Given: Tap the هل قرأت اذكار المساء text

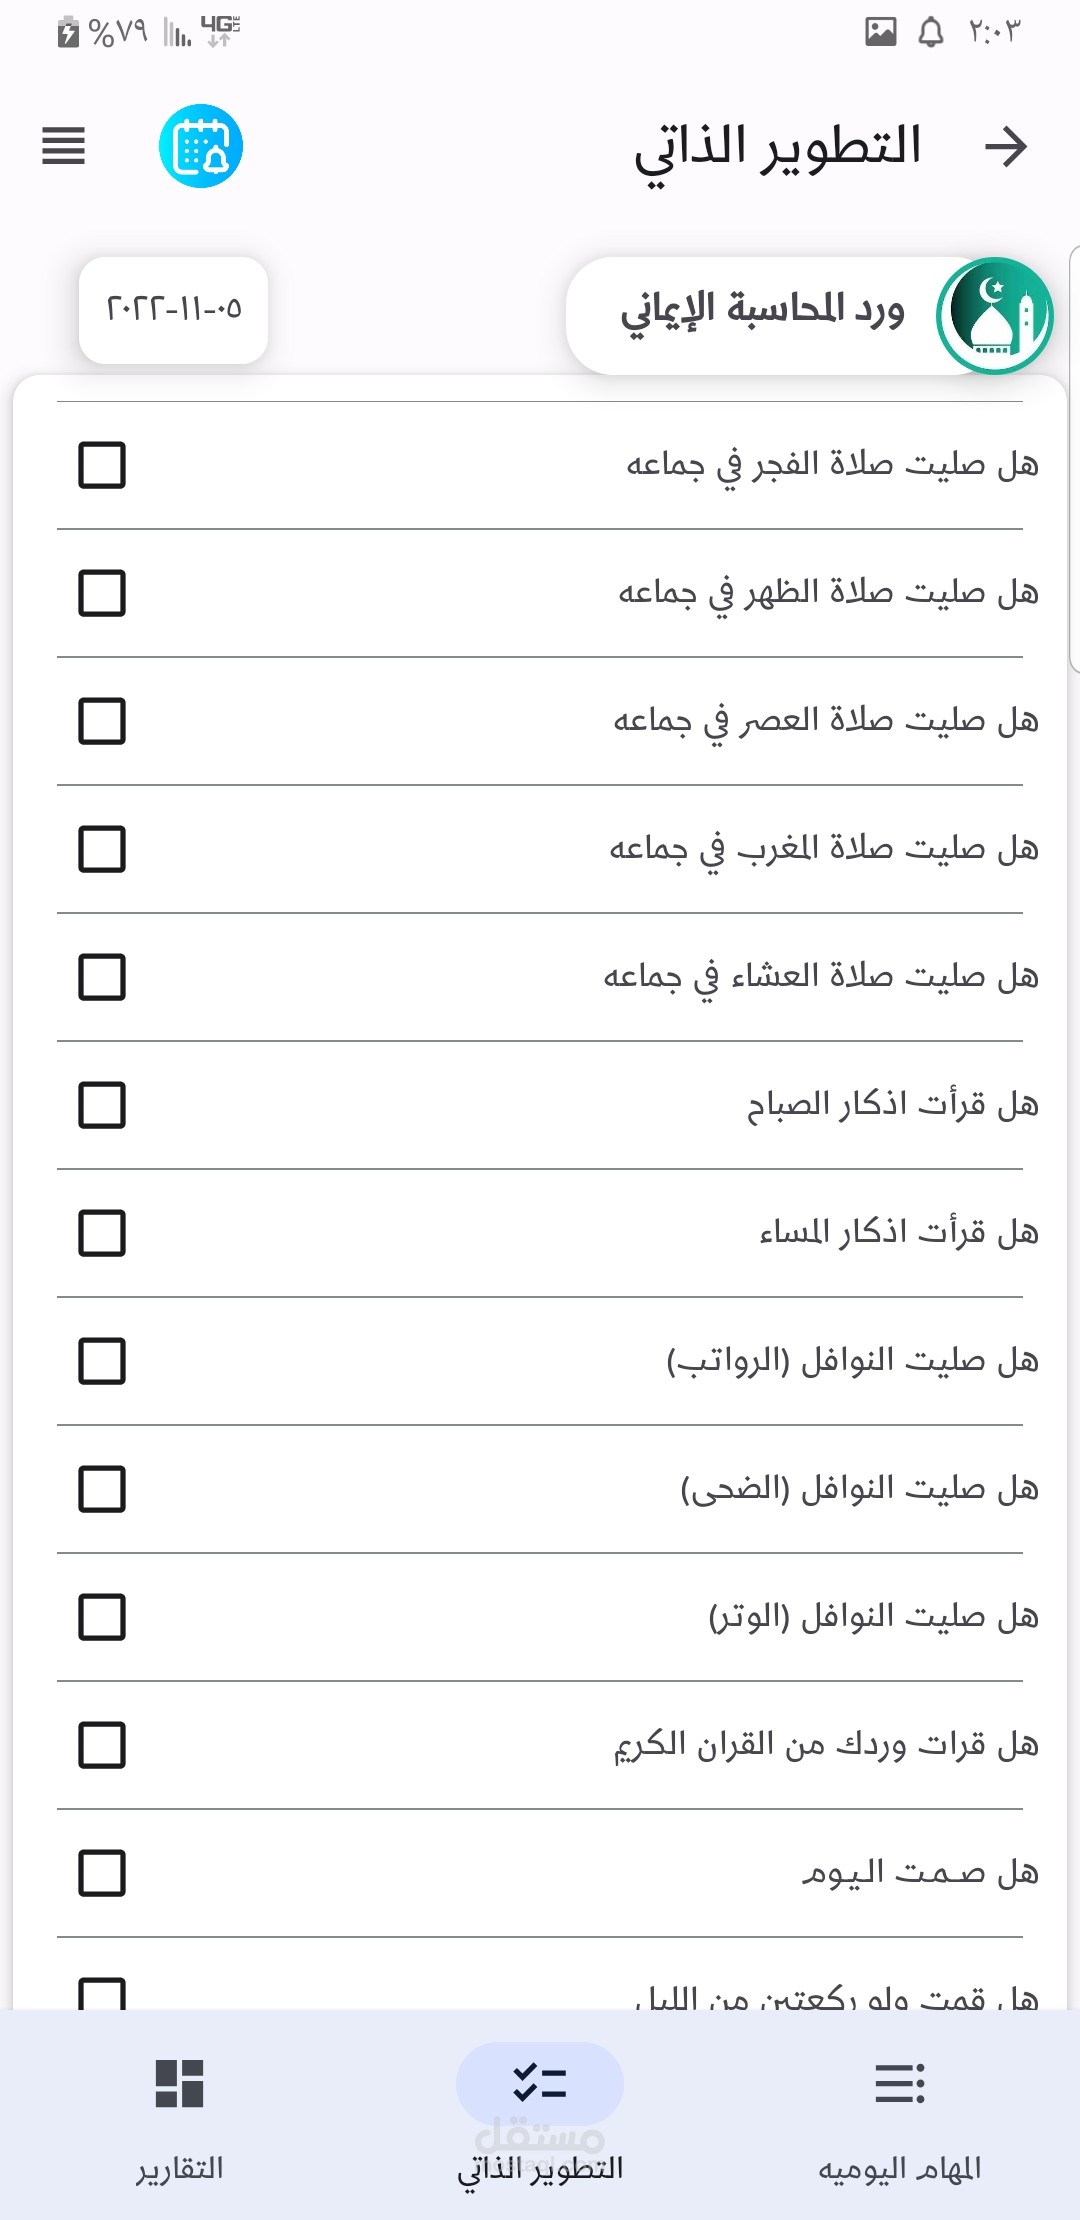Looking at the screenshot, I should coord(898,1233).
